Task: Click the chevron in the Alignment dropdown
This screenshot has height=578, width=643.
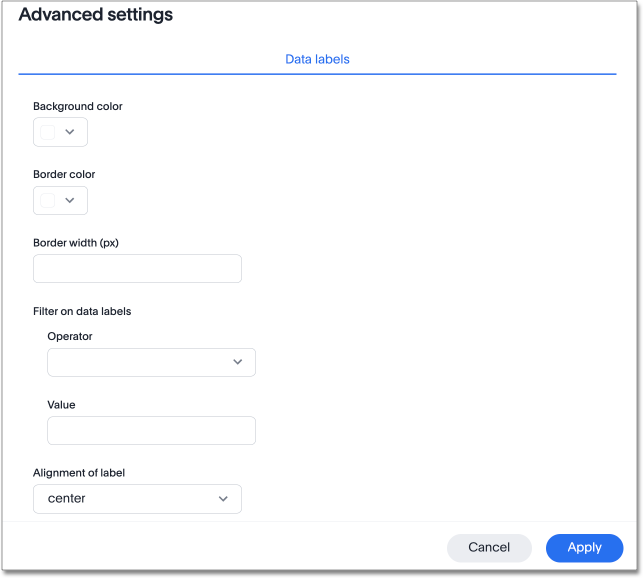Action: [223, 498]
